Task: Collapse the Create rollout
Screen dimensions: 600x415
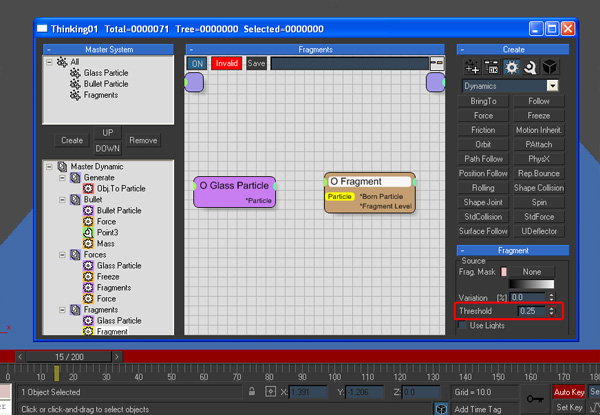Action: (513, 49)
